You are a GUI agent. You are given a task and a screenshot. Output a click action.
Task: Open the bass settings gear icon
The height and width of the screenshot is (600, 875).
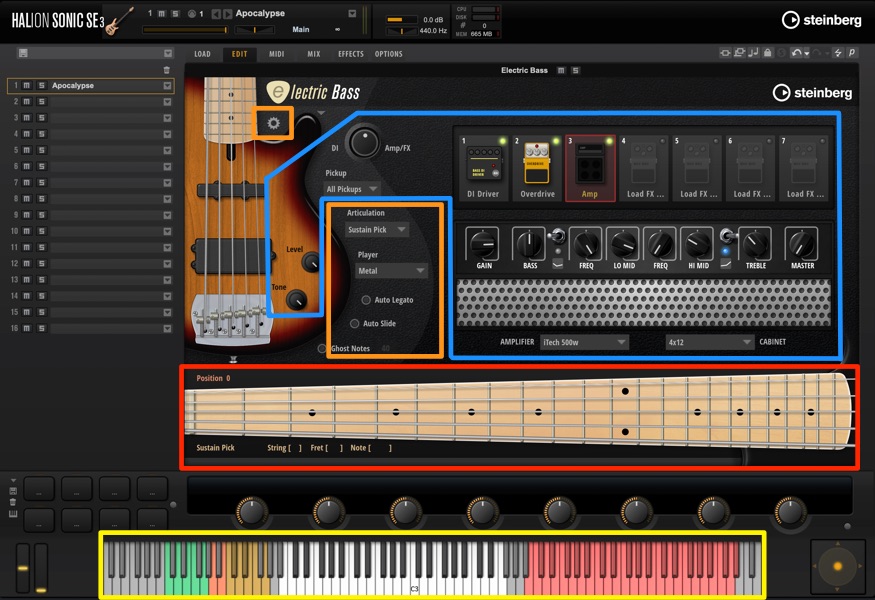click(x=273, y=123)
